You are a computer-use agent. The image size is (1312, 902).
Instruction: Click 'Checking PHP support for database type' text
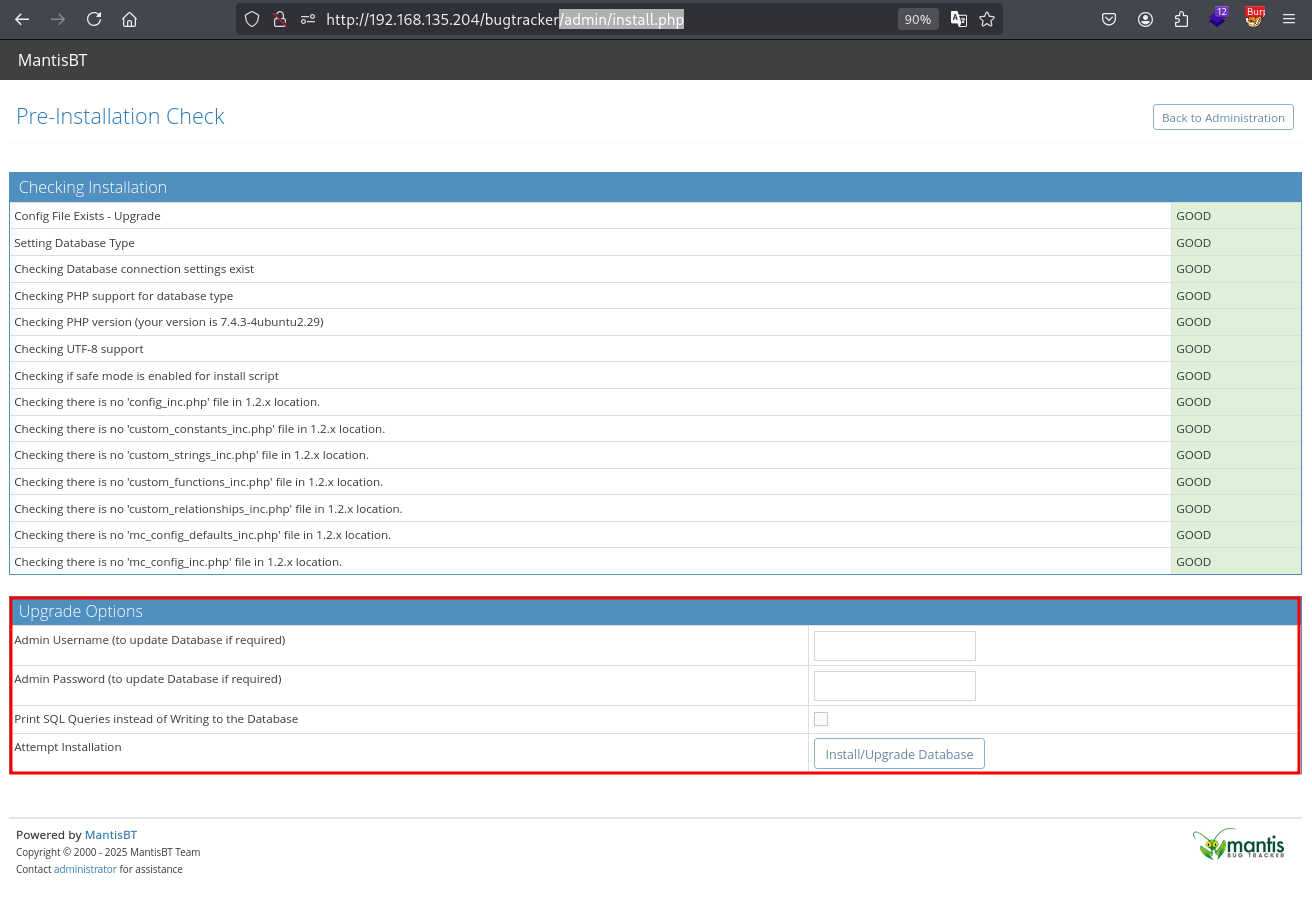click(124, 296)
